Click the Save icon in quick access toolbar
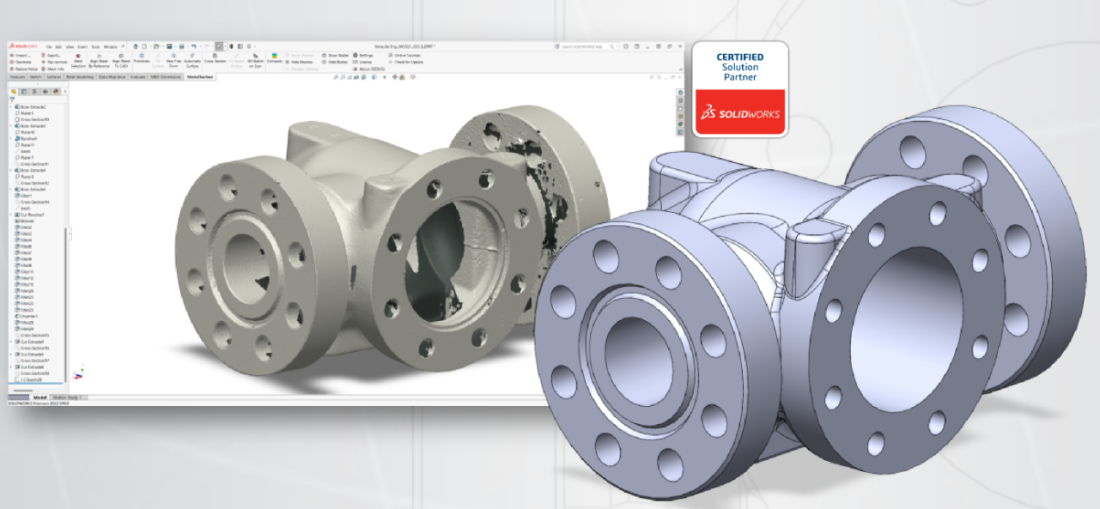Screen dimensions: 1100x509 [x=169, y=46]
